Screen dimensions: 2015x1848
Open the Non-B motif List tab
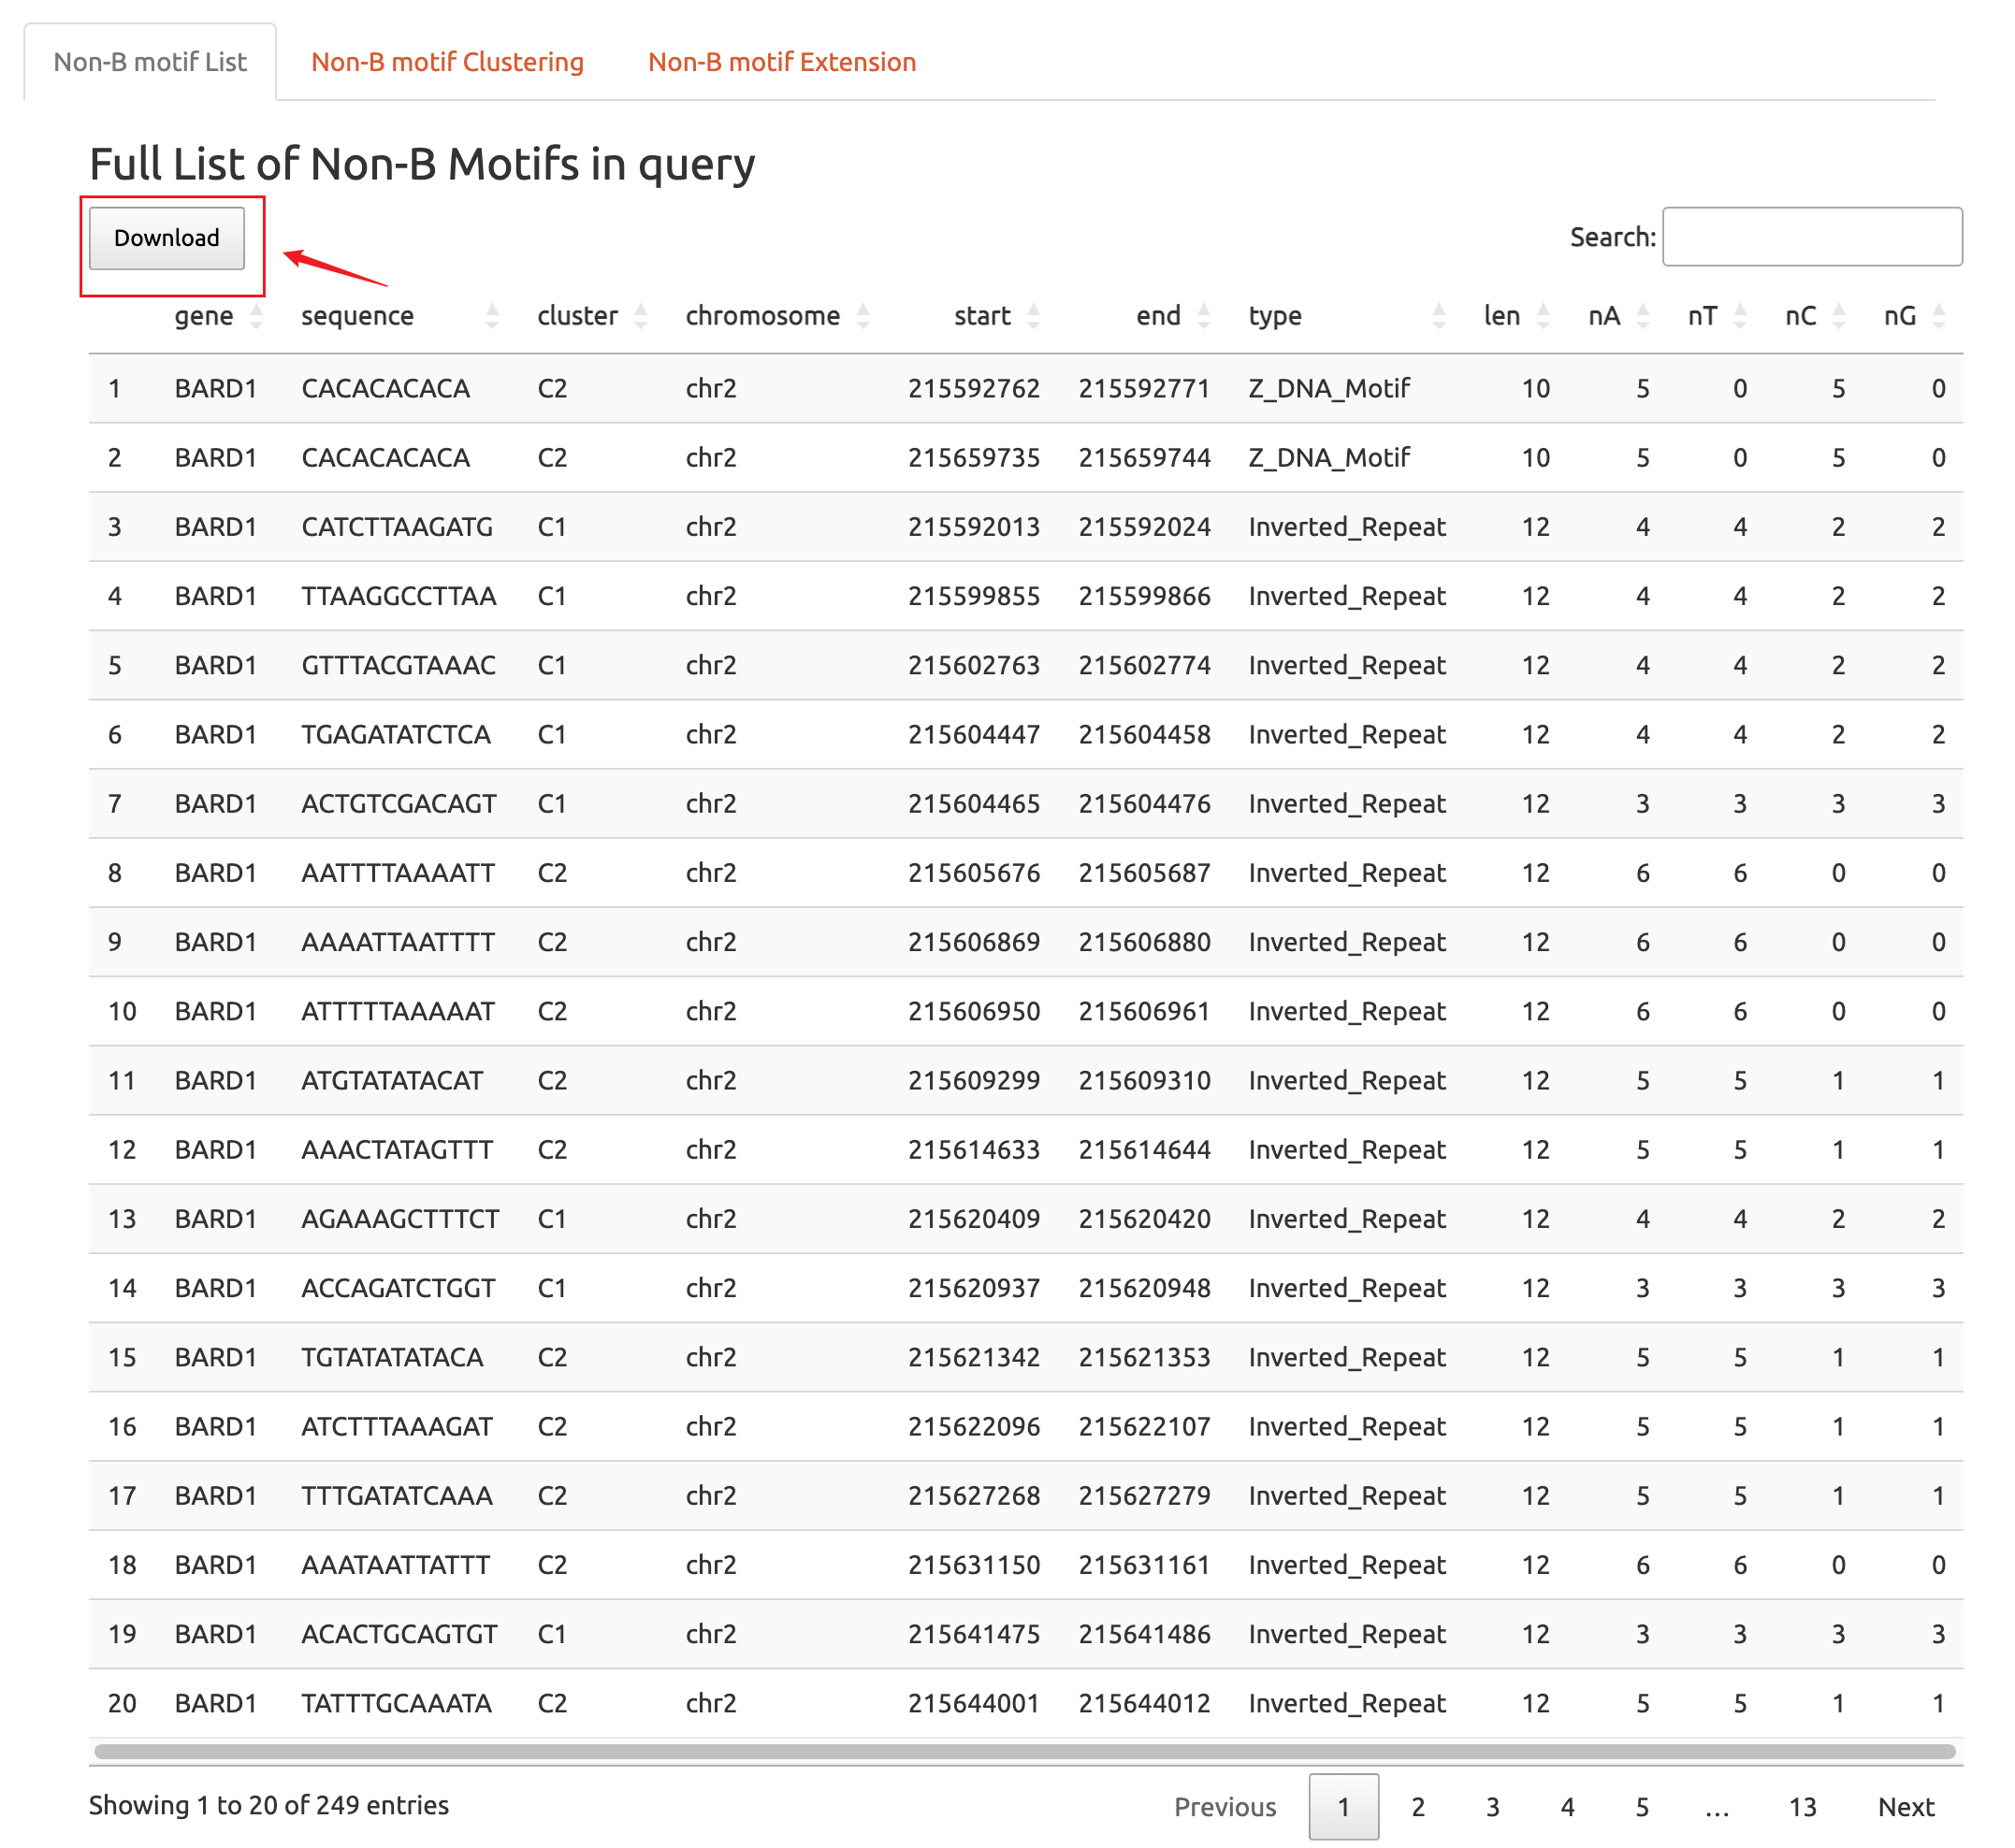click(x=150, y=62)
